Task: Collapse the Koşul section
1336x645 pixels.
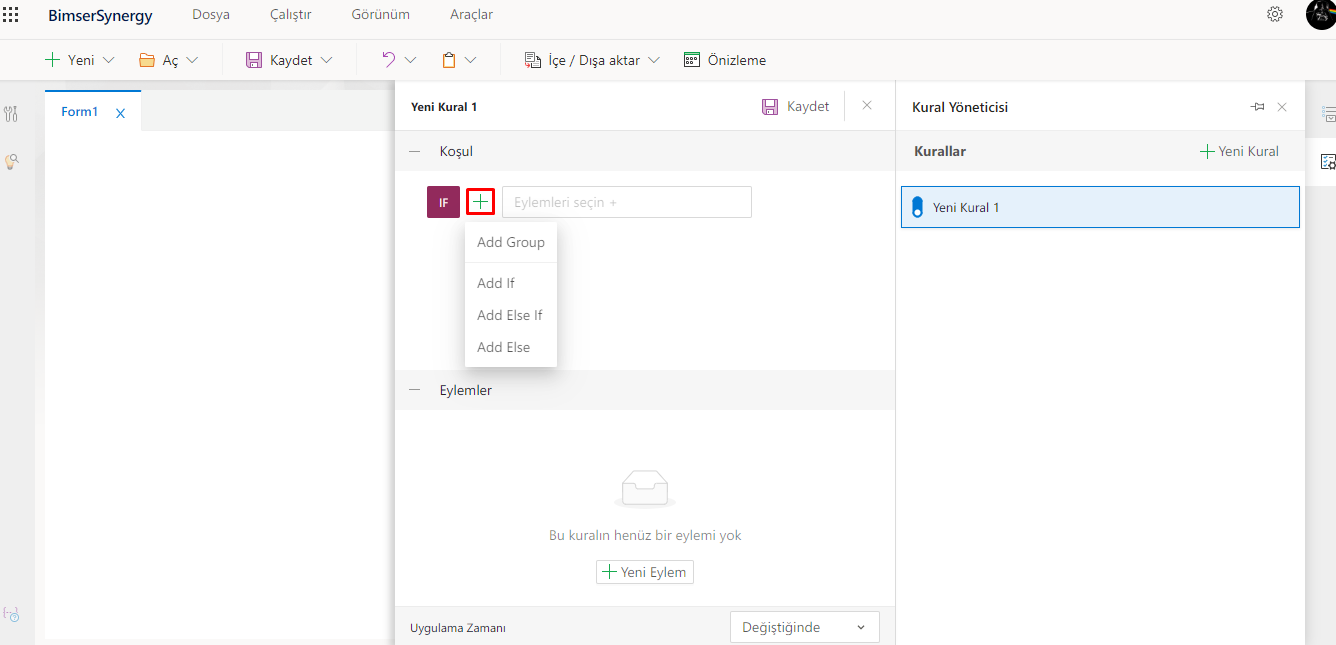Action: tap(414, 151)
